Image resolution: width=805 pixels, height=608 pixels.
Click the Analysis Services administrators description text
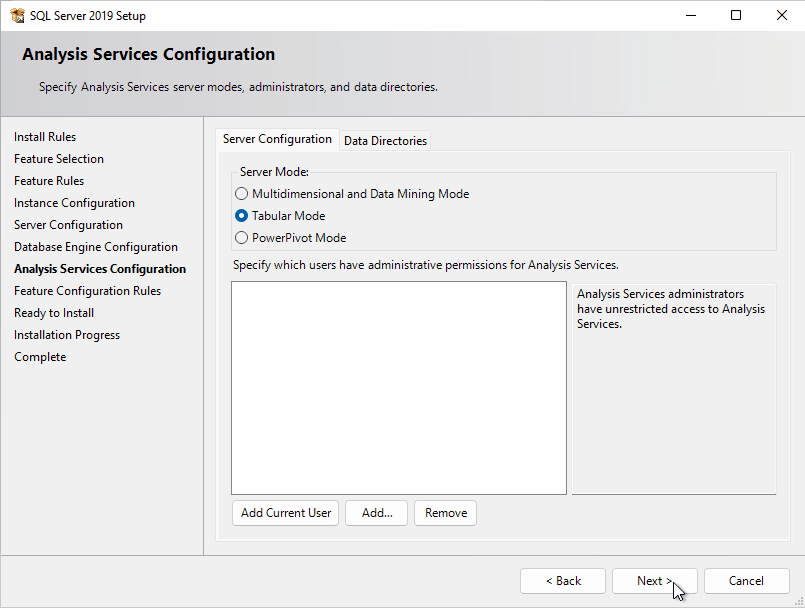(670, 309)
